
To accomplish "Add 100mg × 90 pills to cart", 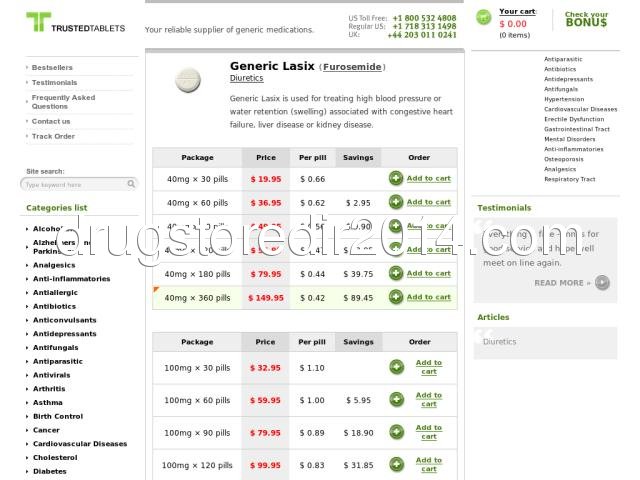I will point(429,432).
